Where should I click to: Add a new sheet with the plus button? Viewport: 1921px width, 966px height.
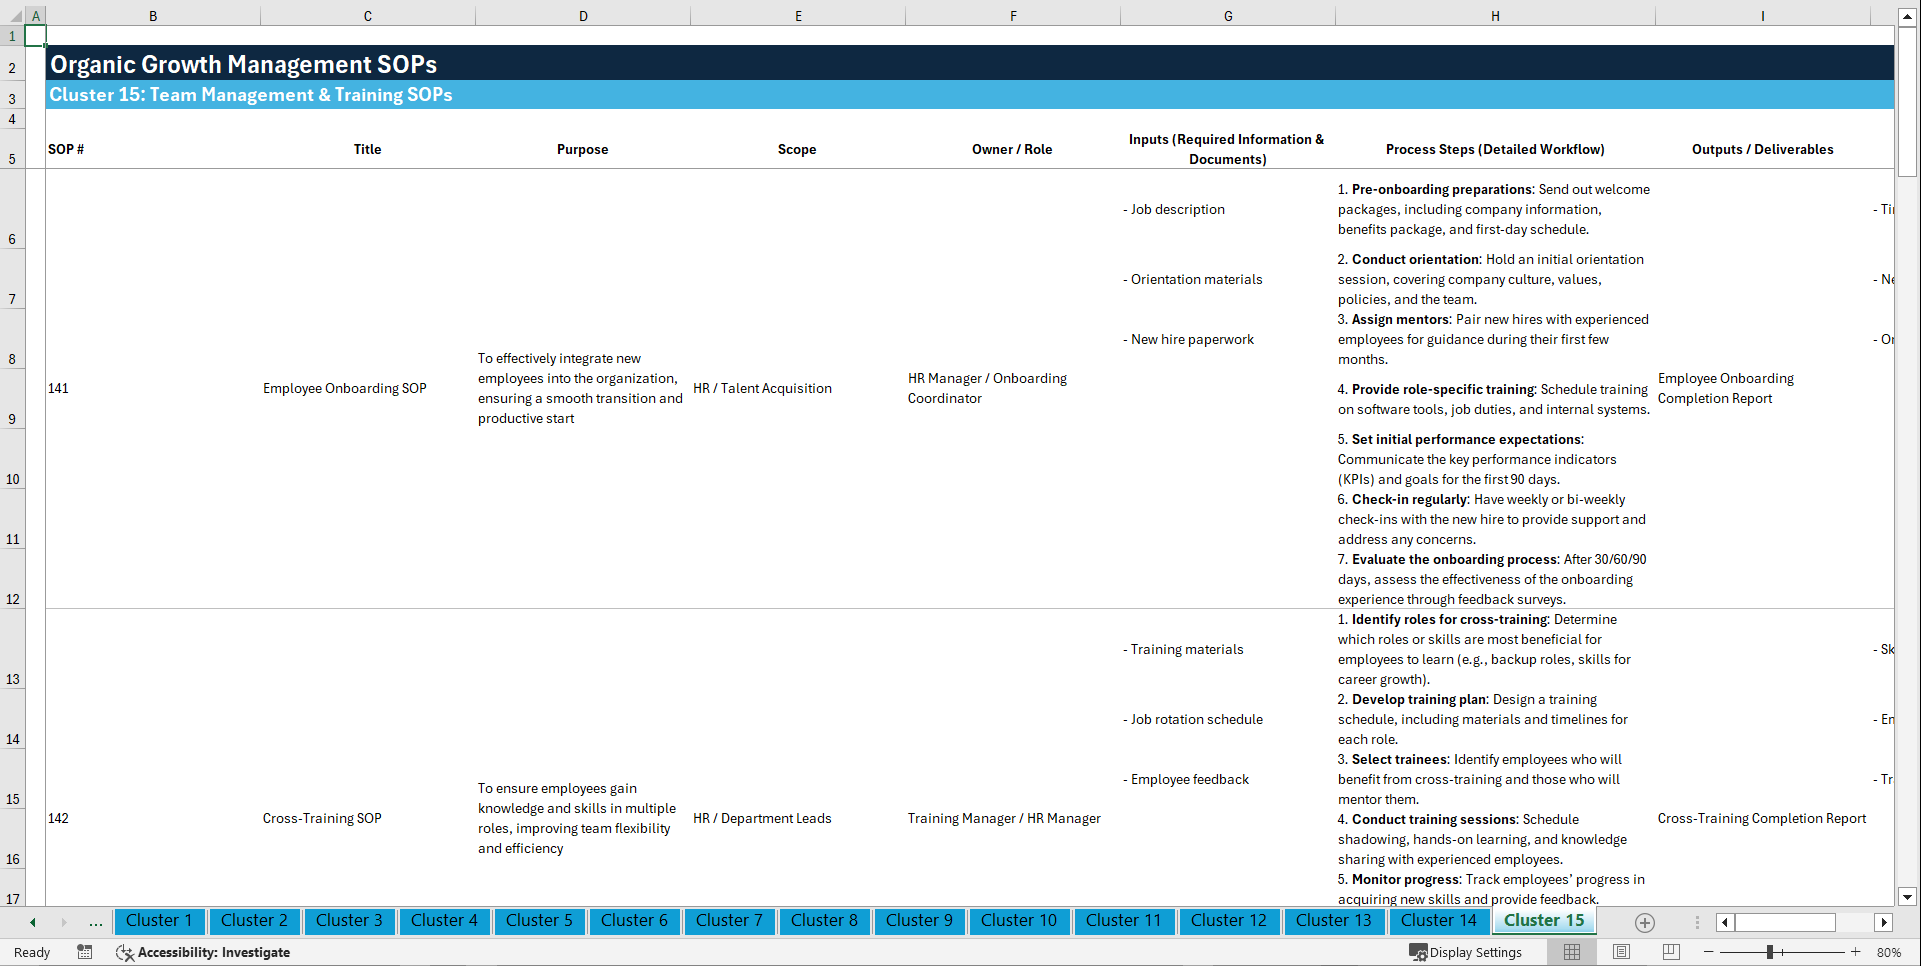(1644, 922)
